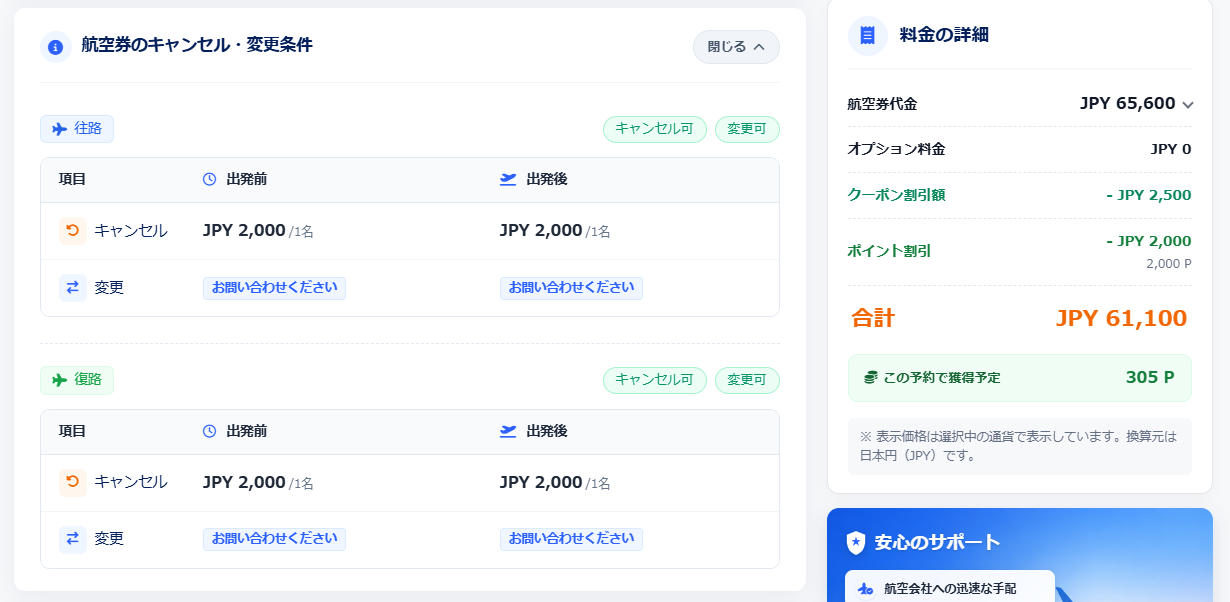
Task: Click the orange cancel icon in 復路 キャンセル row
Action: (x=72, y=482)
